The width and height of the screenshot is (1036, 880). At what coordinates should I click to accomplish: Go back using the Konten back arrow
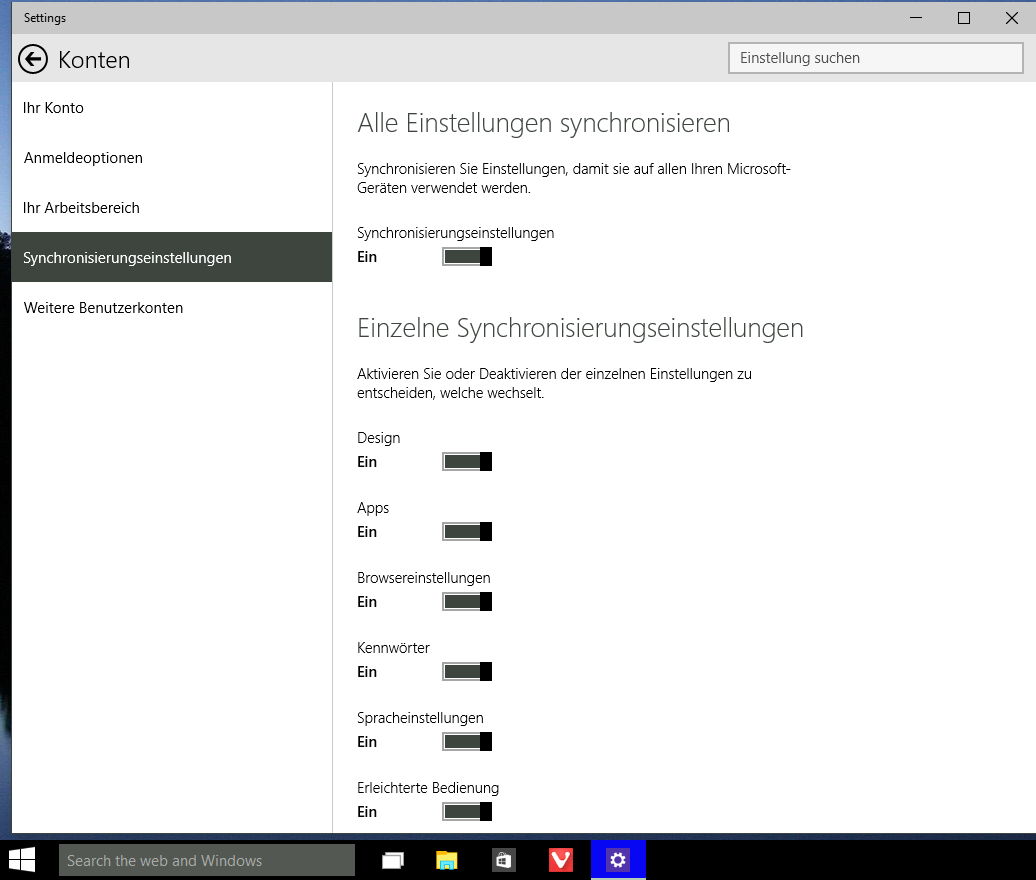point(32,59)
